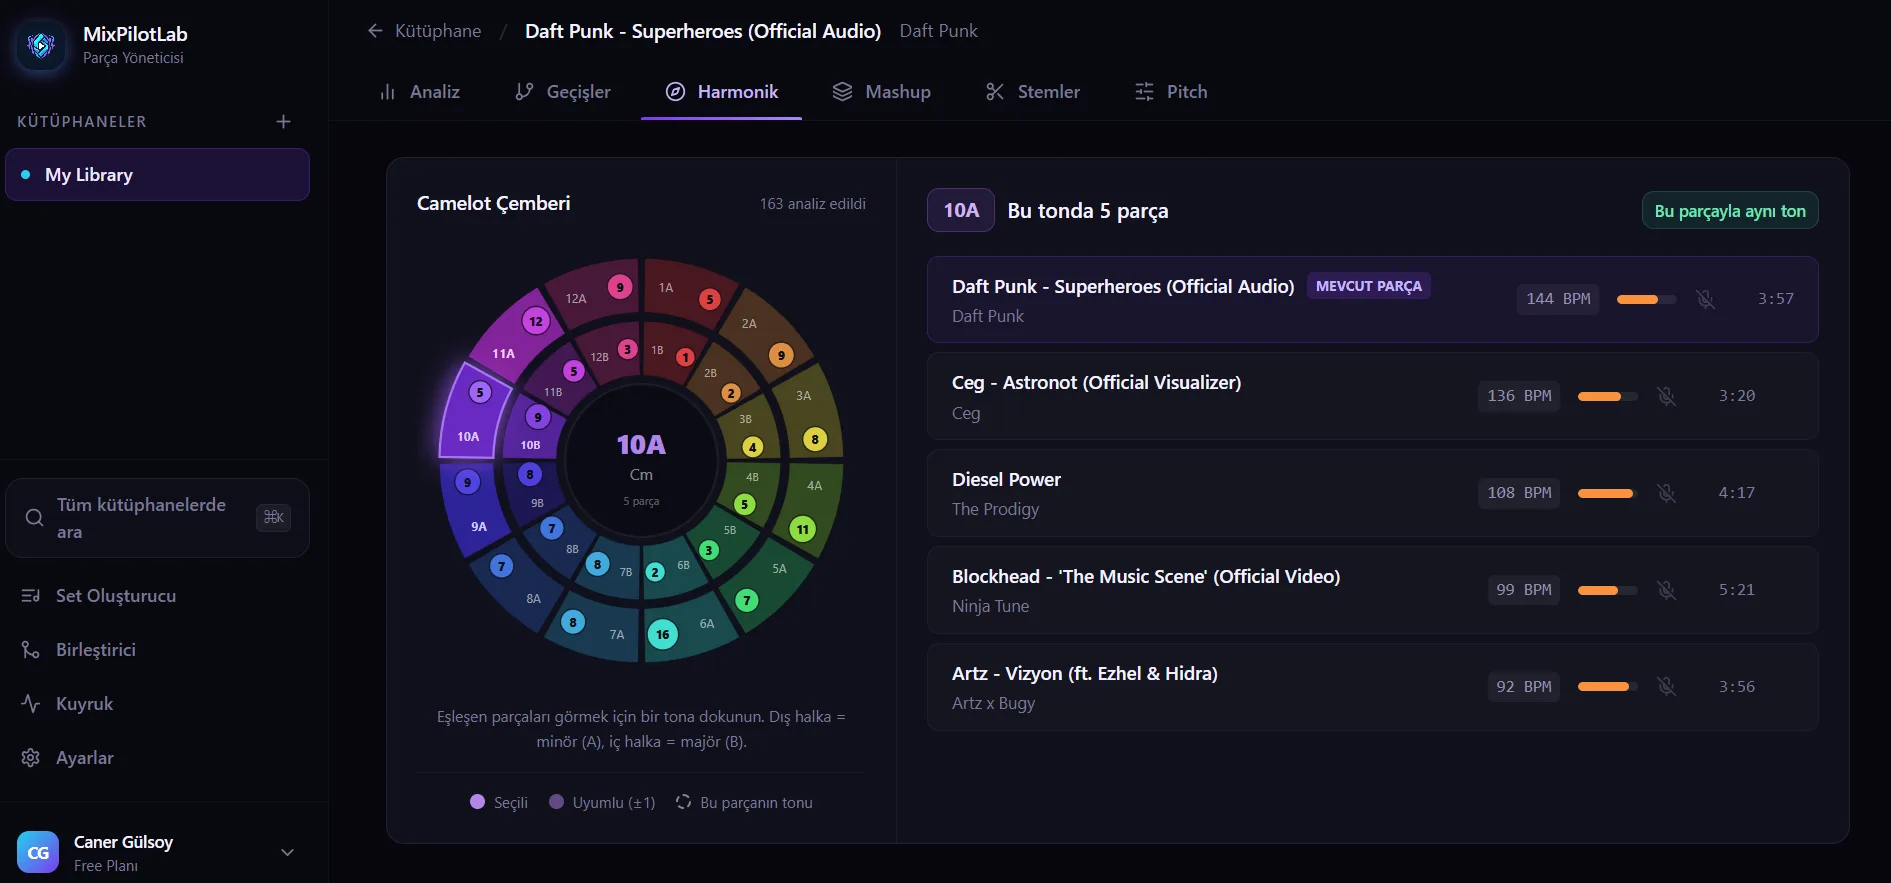The height and width of the screenshot is (883, 1891).
Task: Switch to the Analiz tab
Action: point(419,92)
